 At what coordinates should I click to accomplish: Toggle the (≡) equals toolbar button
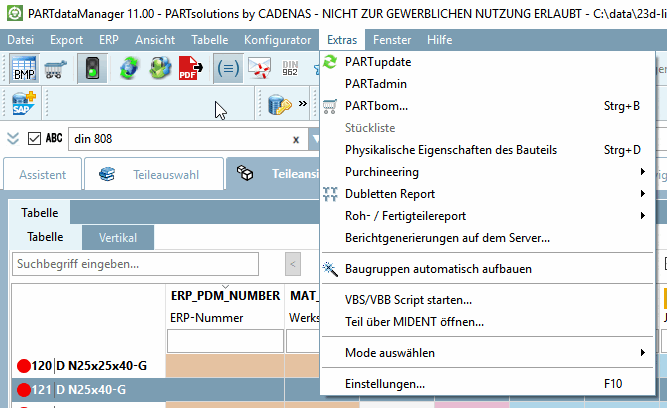pos(228,68)
